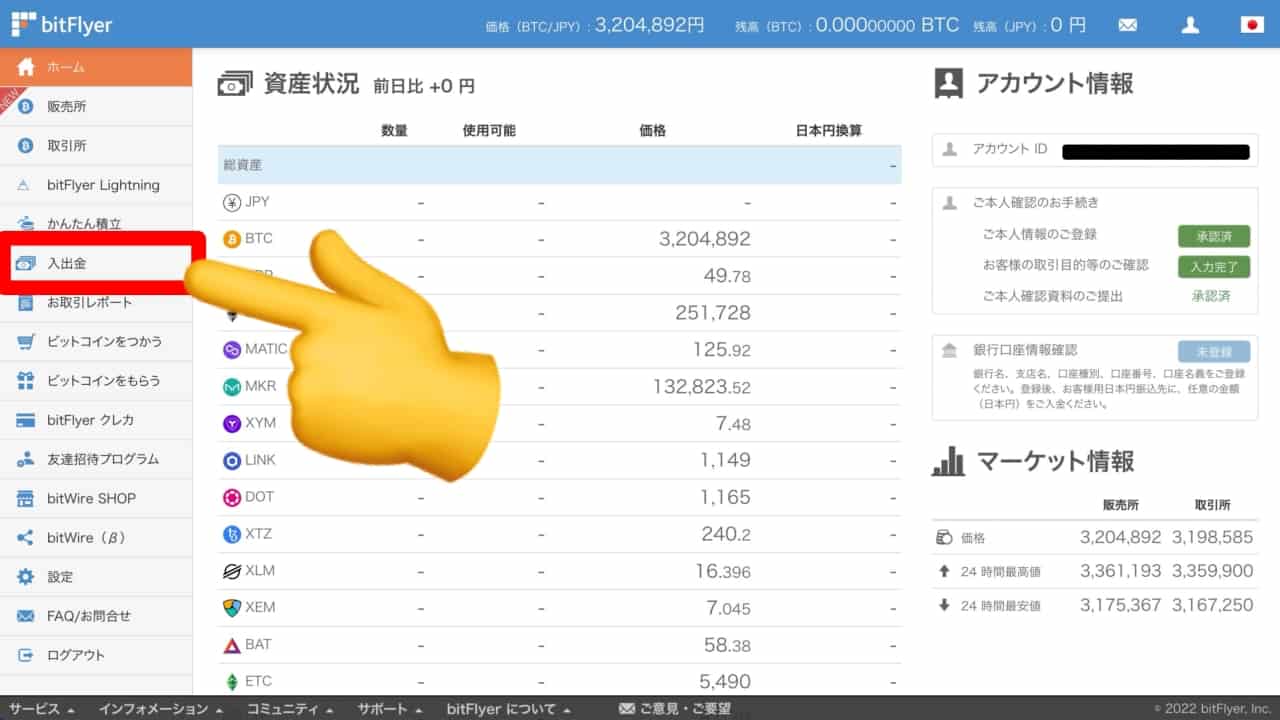Open the user profile icon in header
Screen dimensions: 1280x720
click(1190, 25)
